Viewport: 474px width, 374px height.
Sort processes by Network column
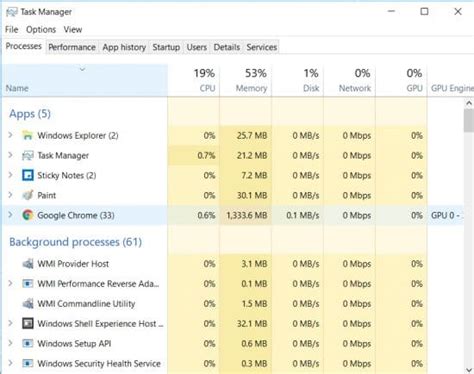tap(350, 80)
